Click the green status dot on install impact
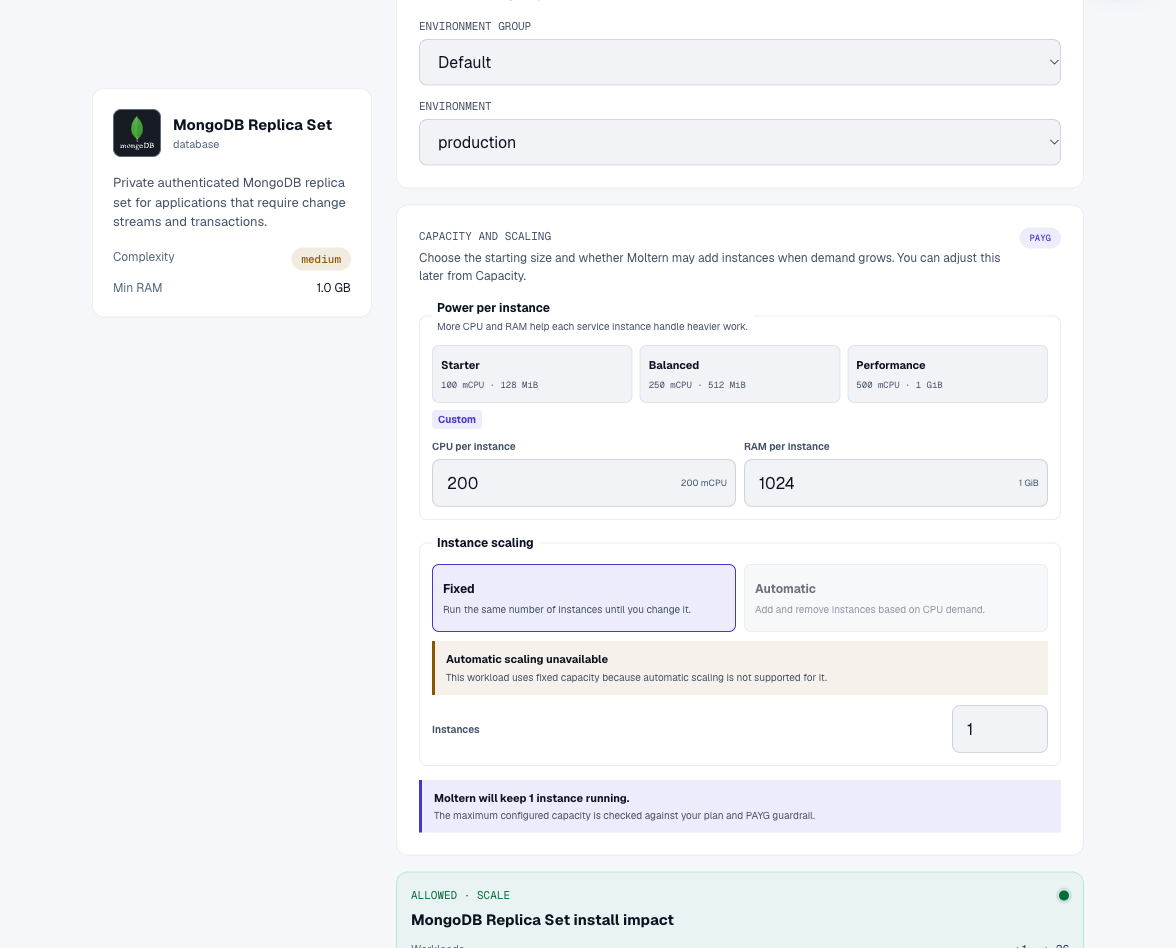The width and height of the screenshot is (1176, 948). point(1063,895)
